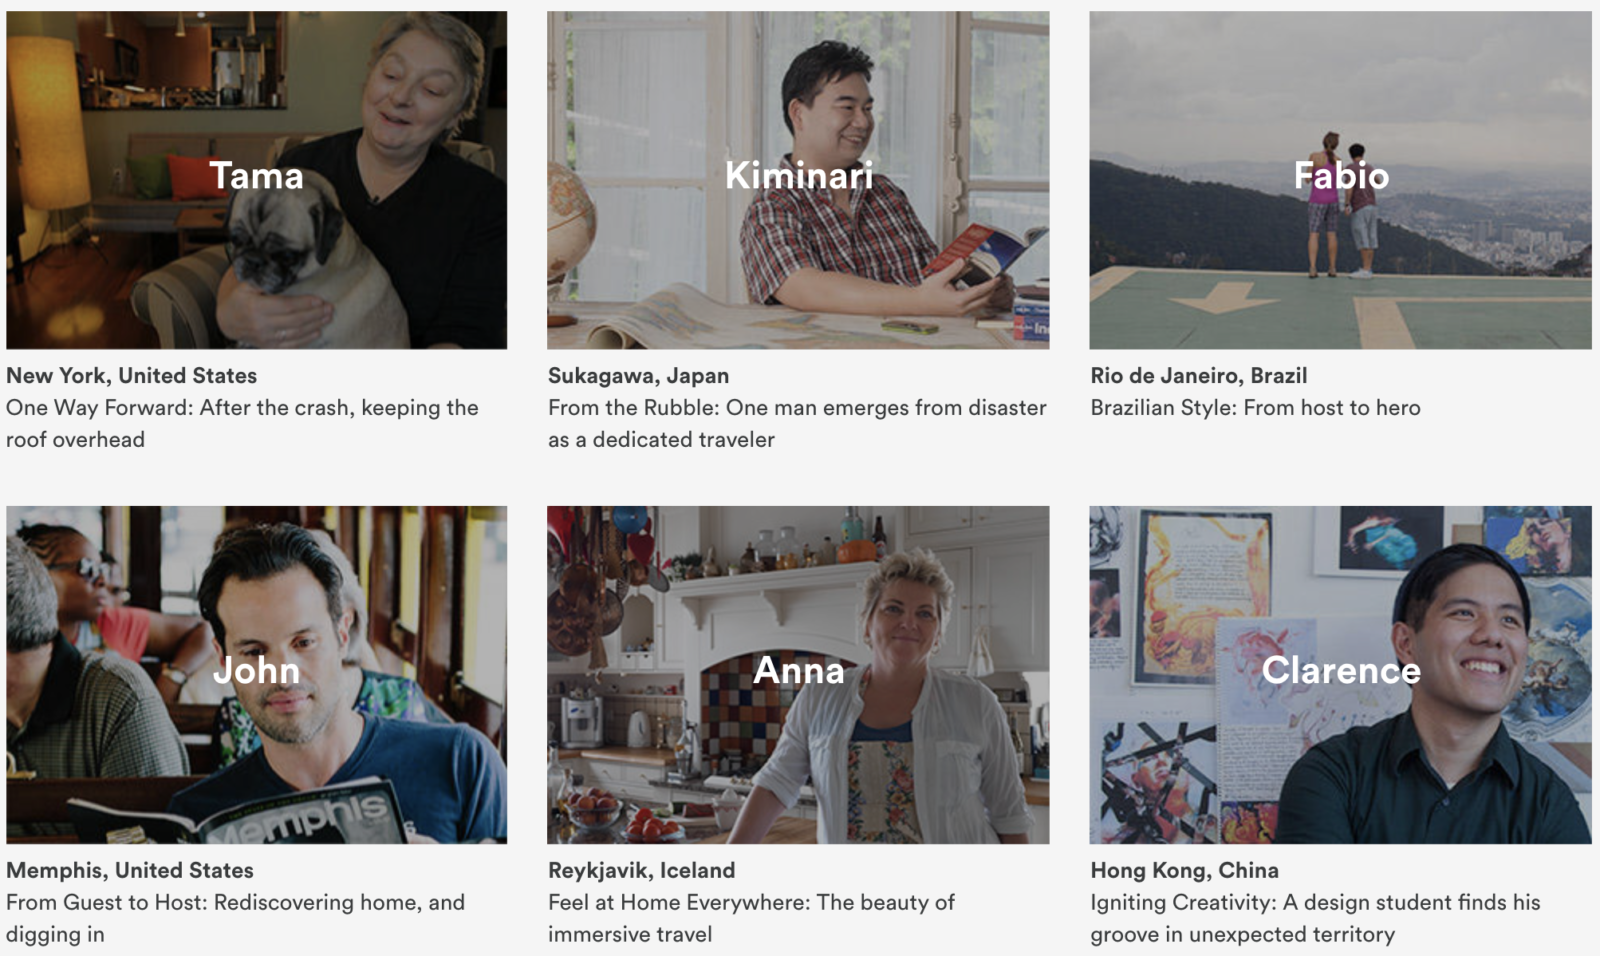Click the 'Clarence' name overlay text
This screenshot has height=956, width=1600.
(x=1340, y=670)
